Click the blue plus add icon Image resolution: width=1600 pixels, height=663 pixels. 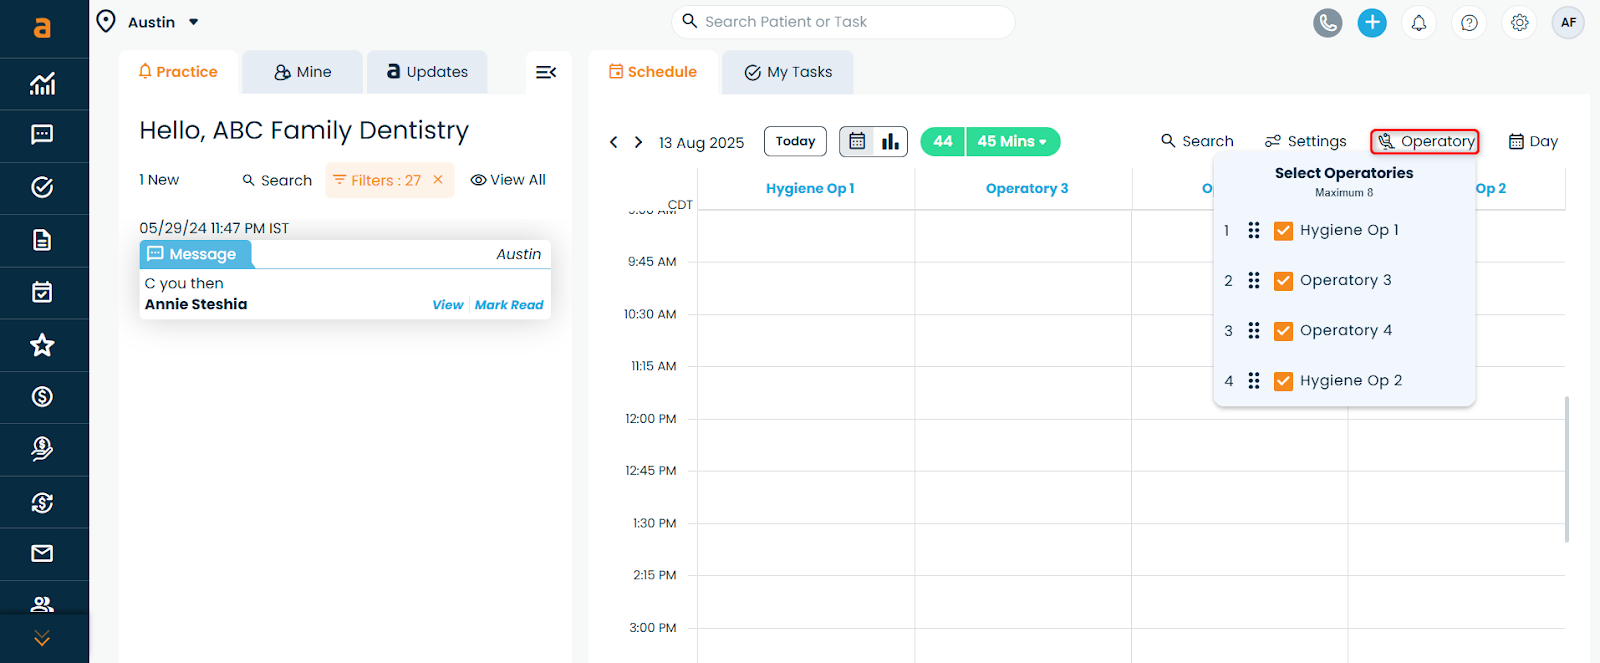[1372, 22]
